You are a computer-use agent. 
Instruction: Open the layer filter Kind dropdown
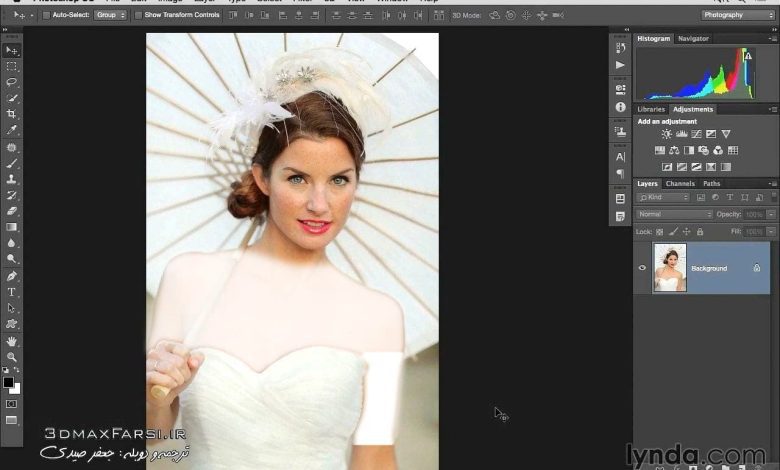point(663,197)
